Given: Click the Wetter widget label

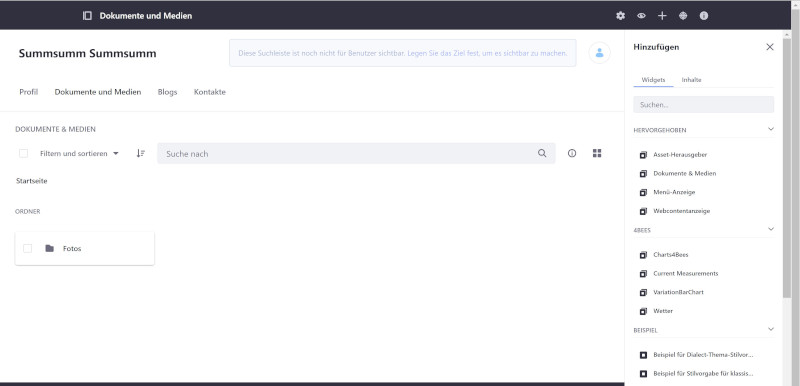Looking at the screenshot, I should pos(663,311).
